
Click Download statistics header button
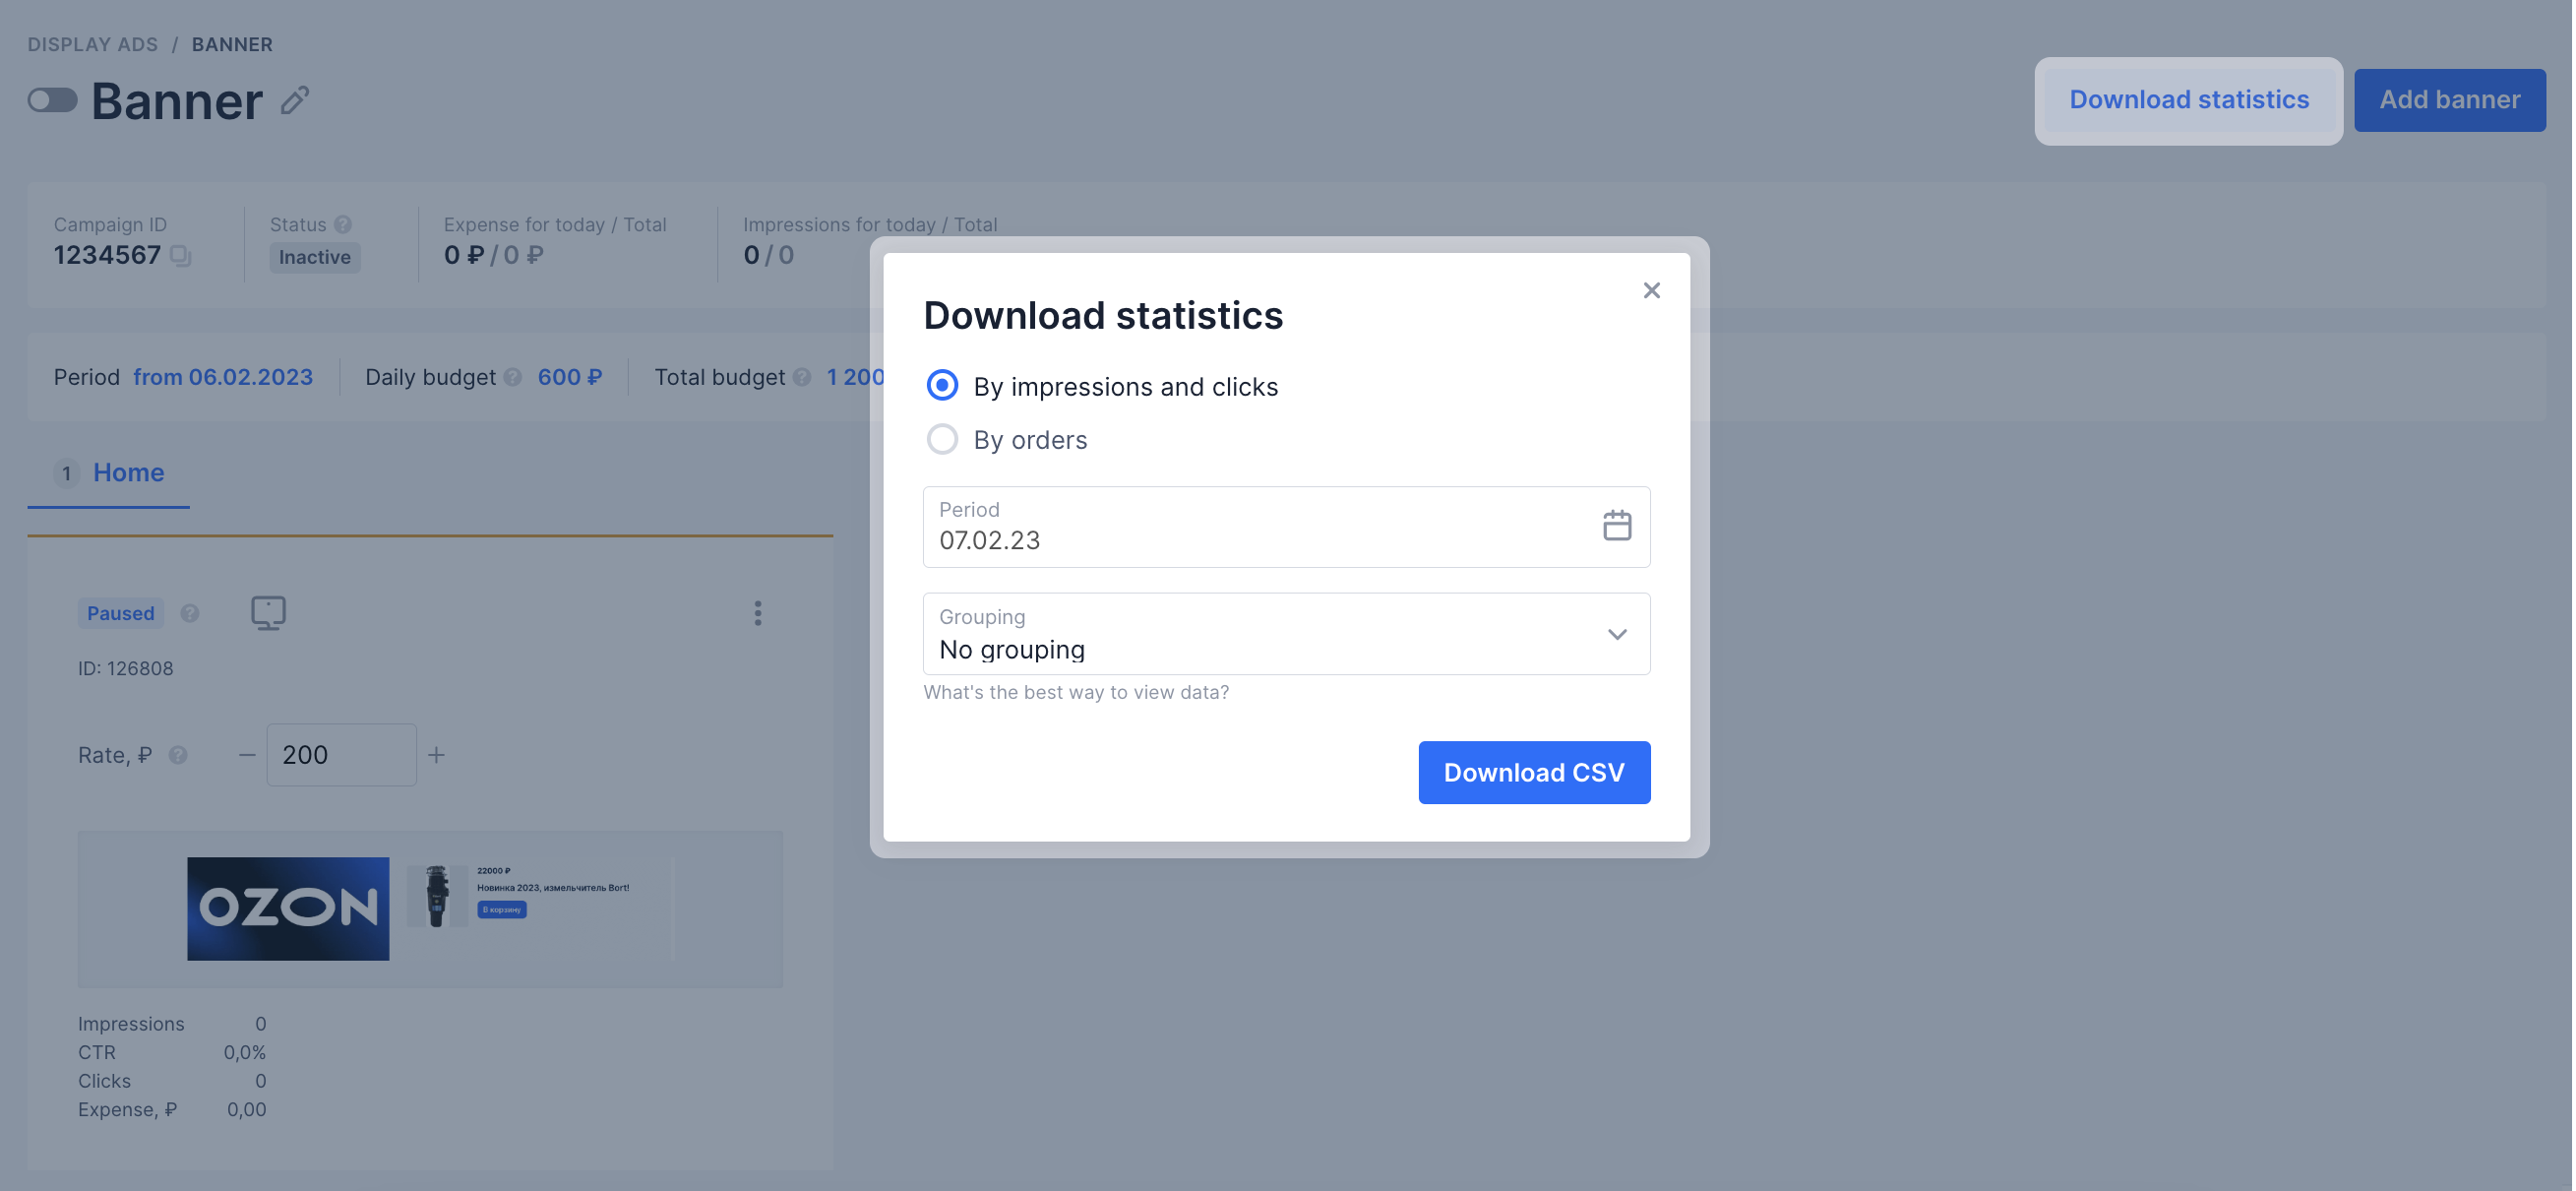click(x=2188, y=100)
